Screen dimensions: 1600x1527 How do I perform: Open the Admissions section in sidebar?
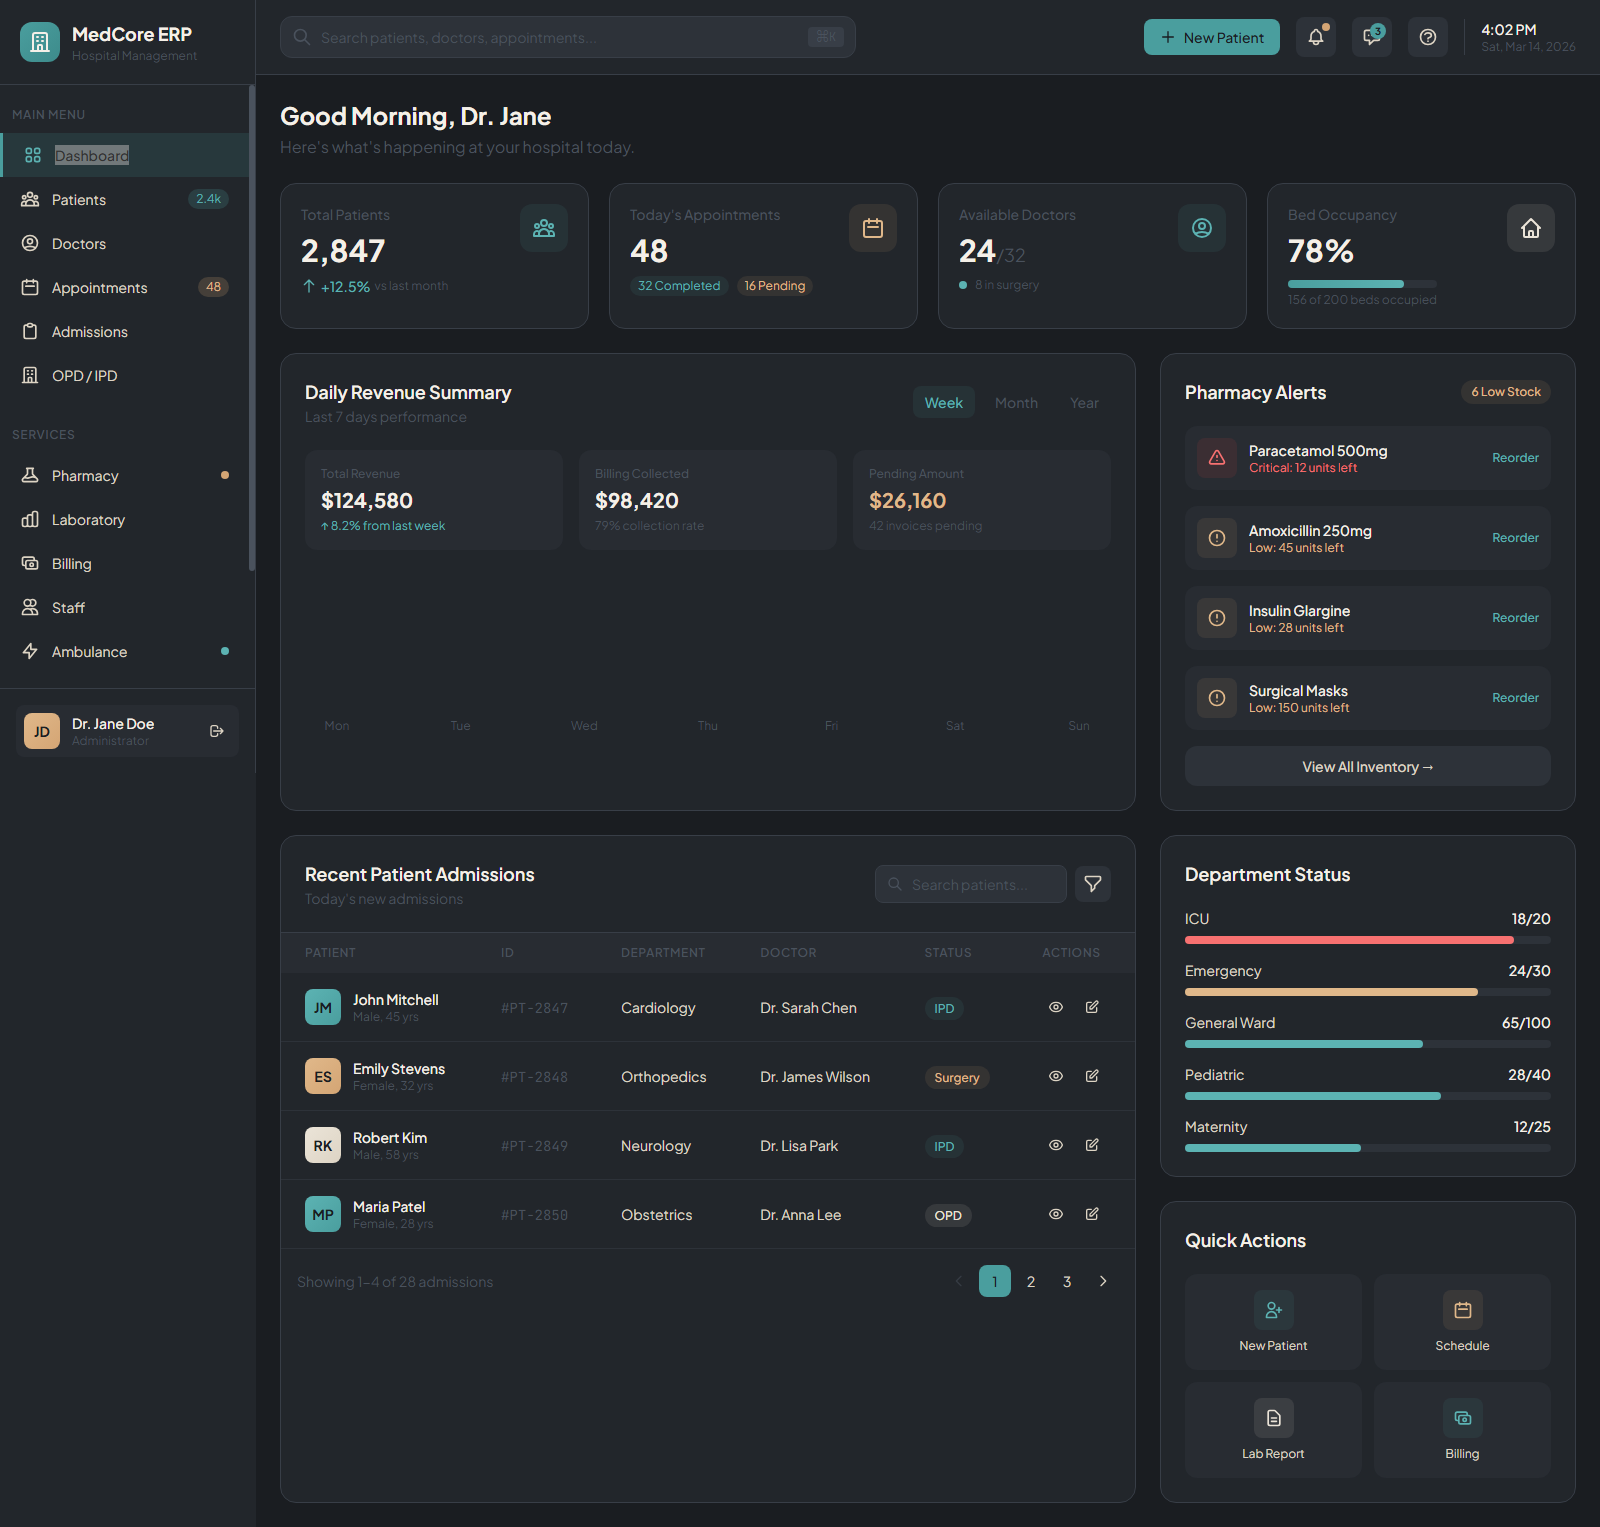(89, 331)
